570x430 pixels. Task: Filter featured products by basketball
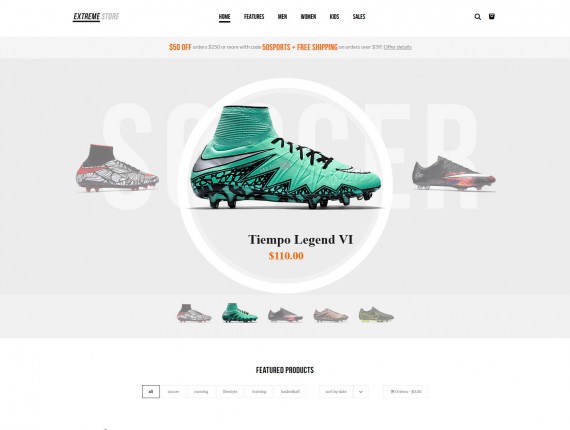[290, 391]
